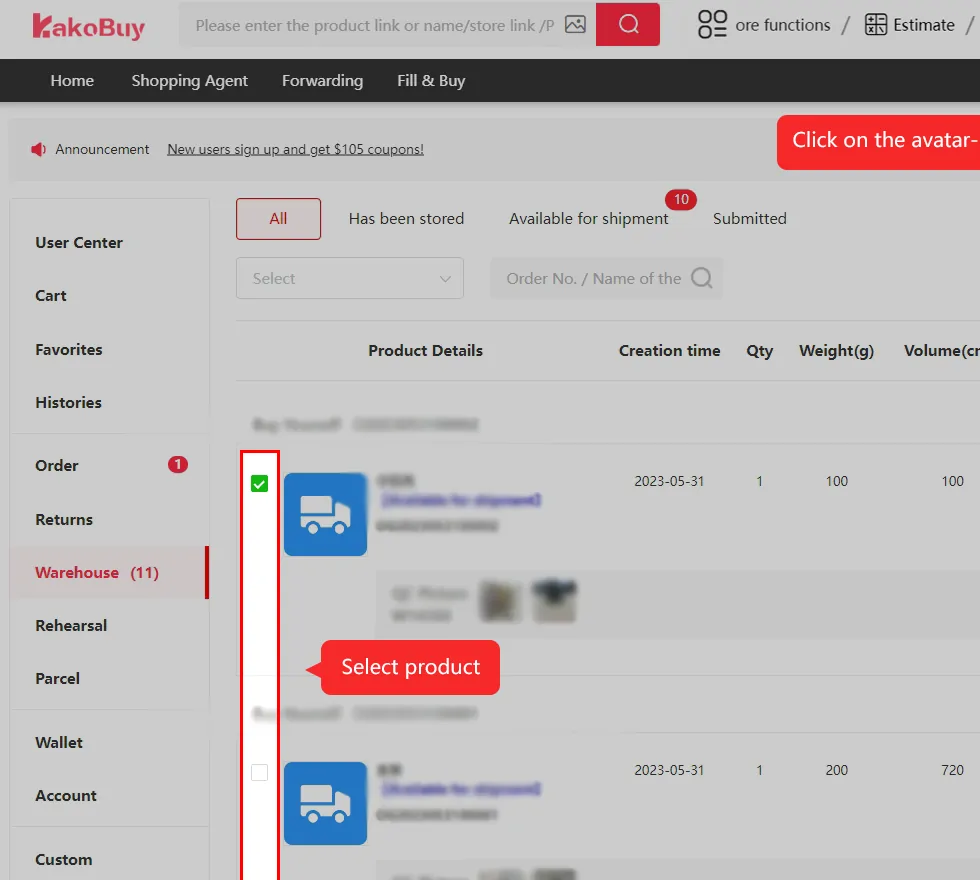Open Histories in sidebar
This screenshot has width=980, height=880.
[68, 402]
